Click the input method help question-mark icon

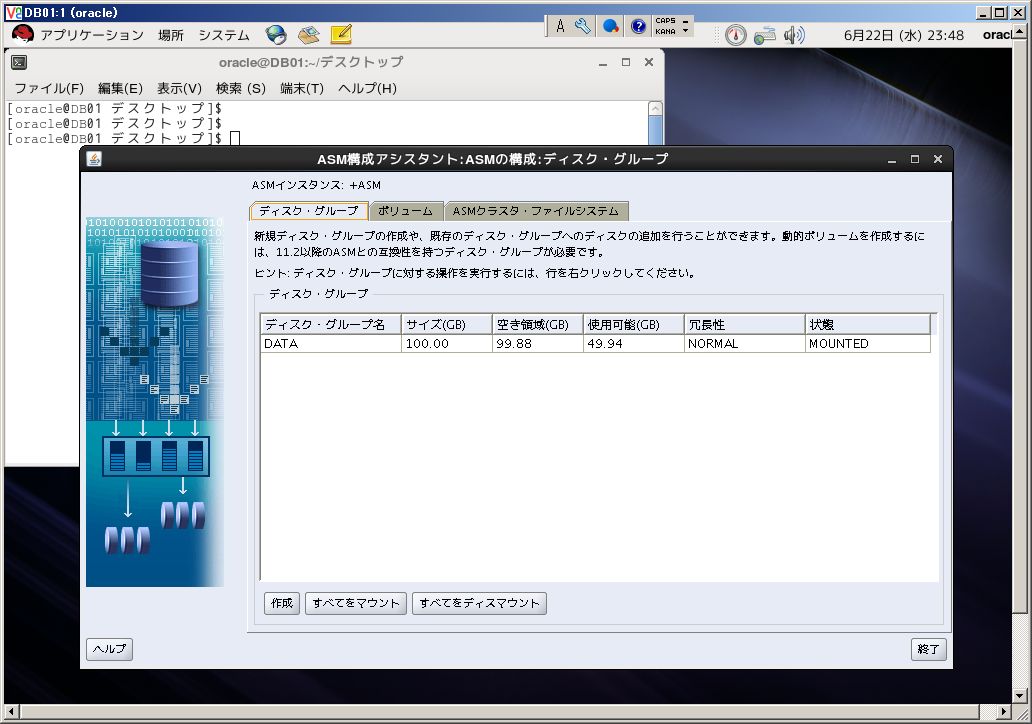[x=638, y=26]
